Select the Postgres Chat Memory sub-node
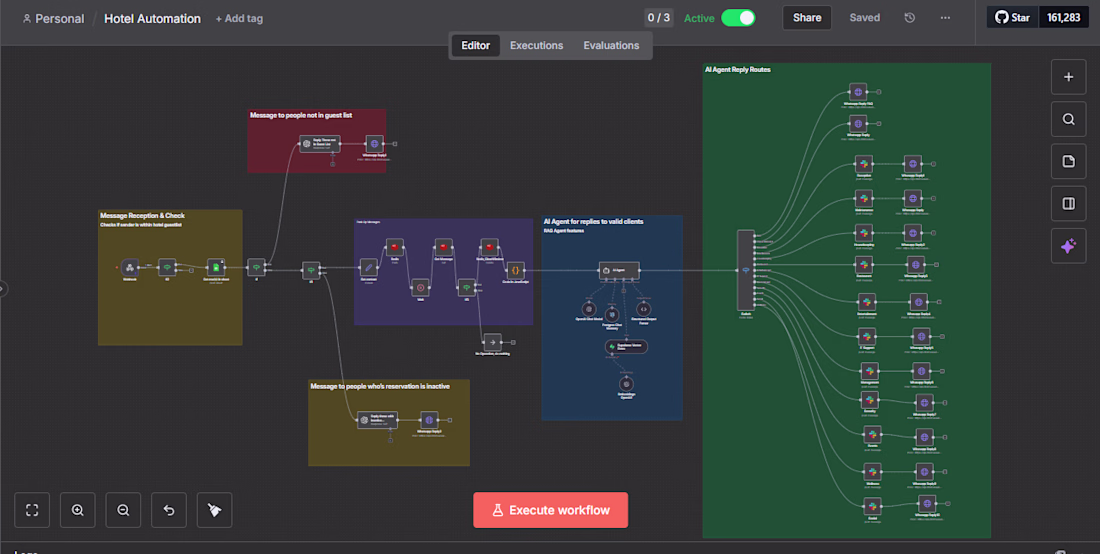1100x554 pixels. pos(612,315)
